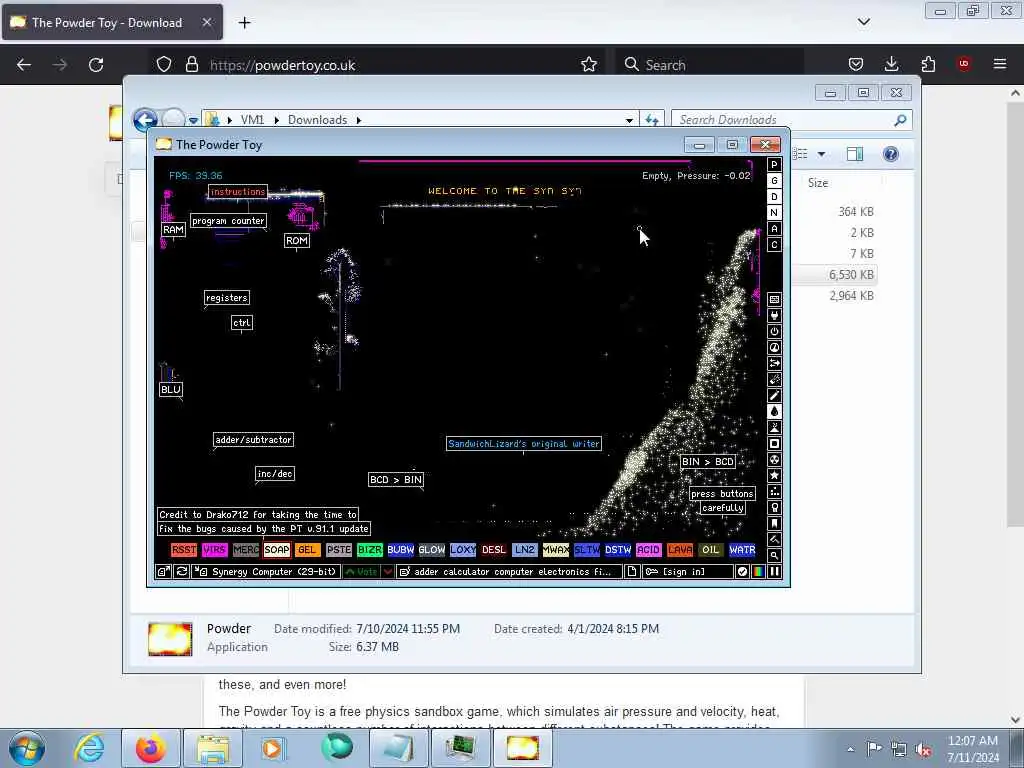Open the Electronics category plug icon
Viewport: 1024px width, 768px height.
[x=775, y=315]
